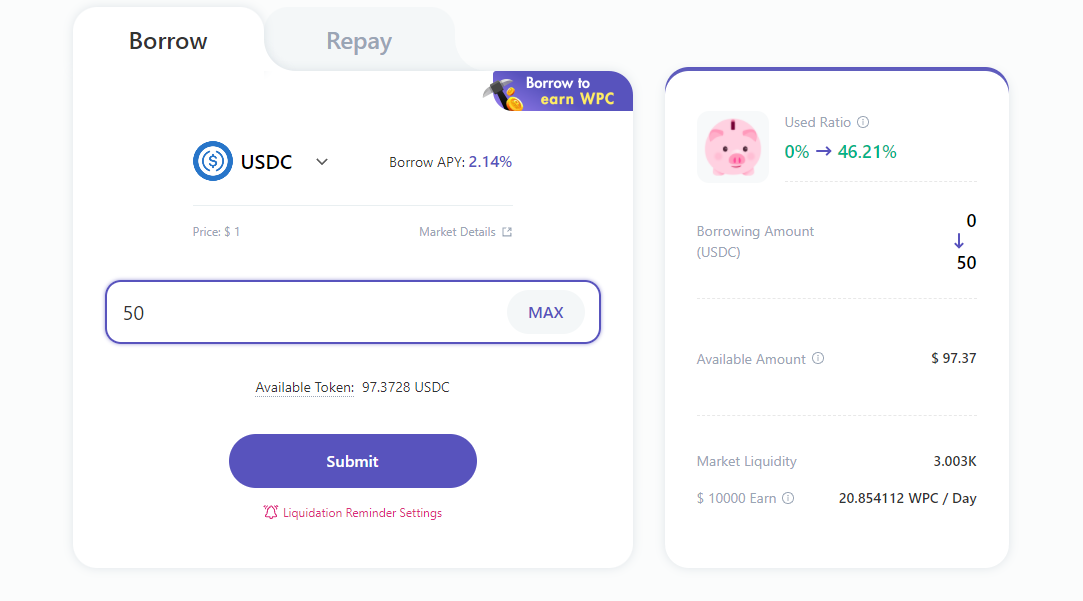Submit the borrow request
Viewport: 1083px width, 601px height.
352,461
